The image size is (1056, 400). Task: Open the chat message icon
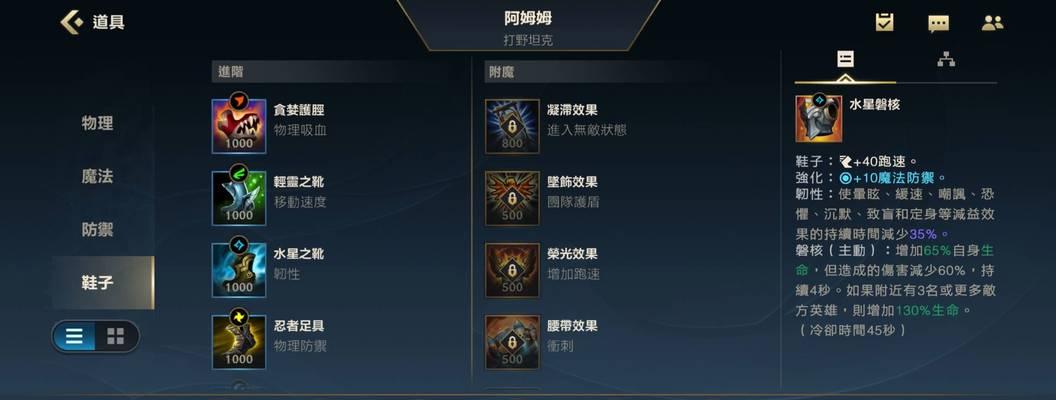point(938,24)
